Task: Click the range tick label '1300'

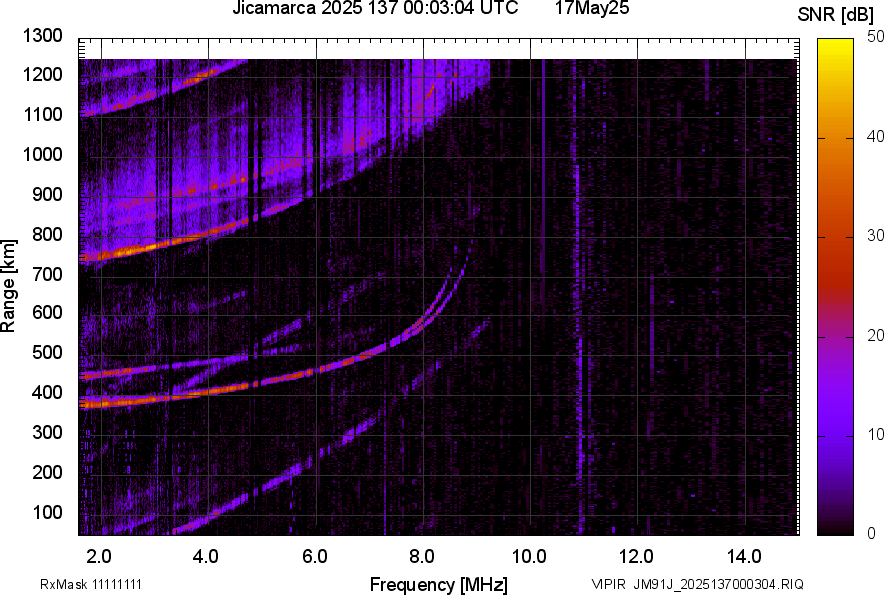Action: click(42, 36)
